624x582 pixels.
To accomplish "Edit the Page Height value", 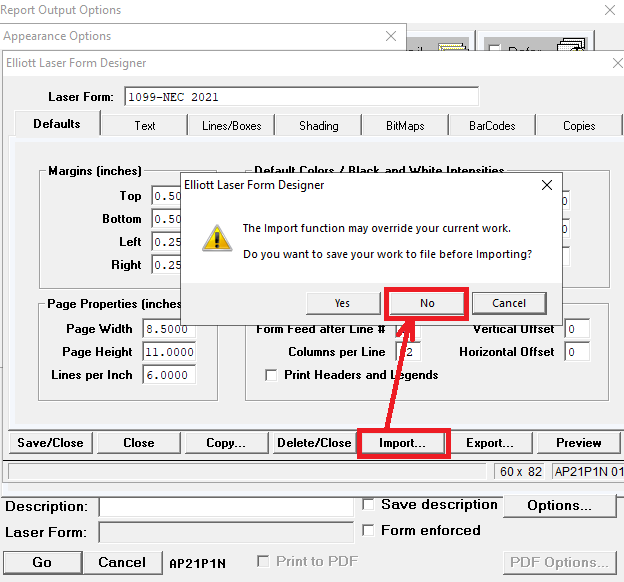I will tap(170, 352).
